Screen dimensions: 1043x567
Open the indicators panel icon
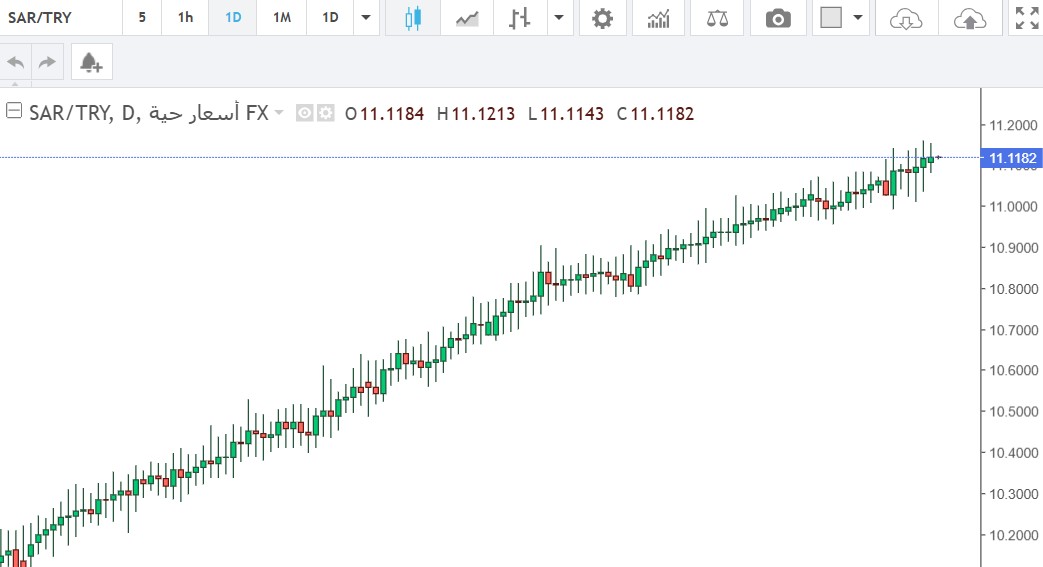(x=659, y=18)
